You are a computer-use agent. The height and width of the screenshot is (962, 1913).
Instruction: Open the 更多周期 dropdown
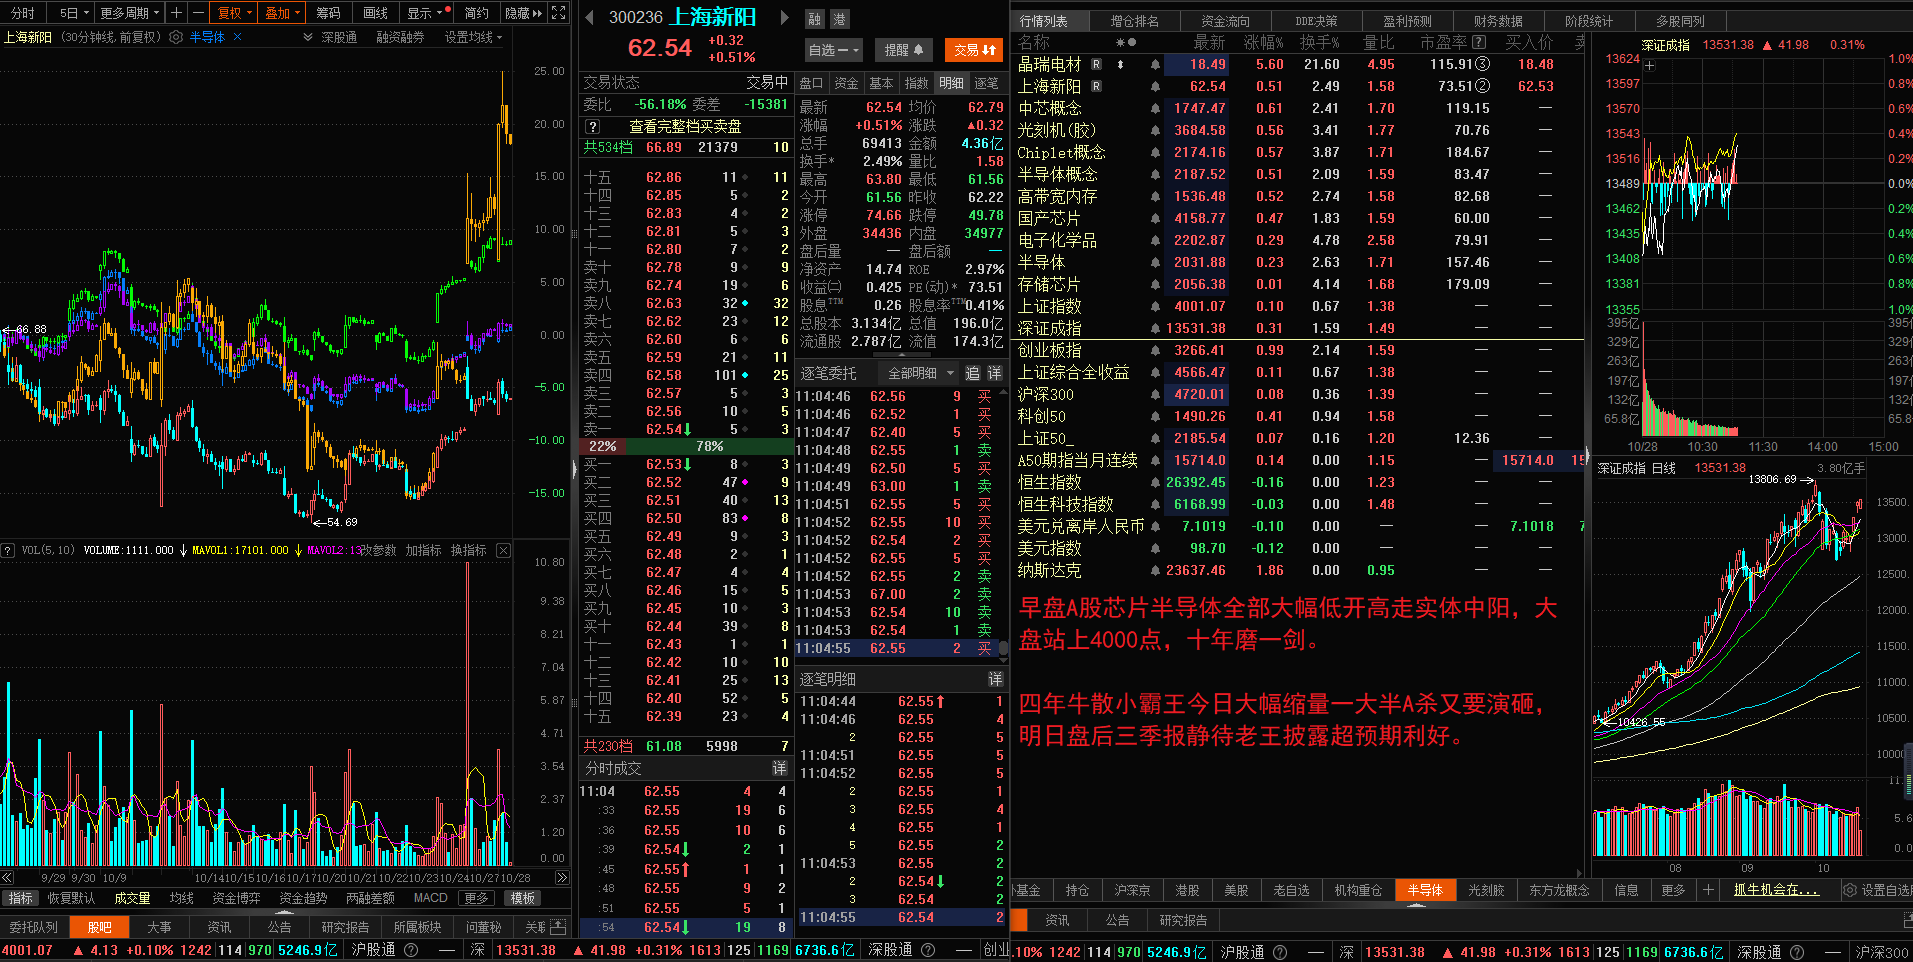(x=130, y=13)
